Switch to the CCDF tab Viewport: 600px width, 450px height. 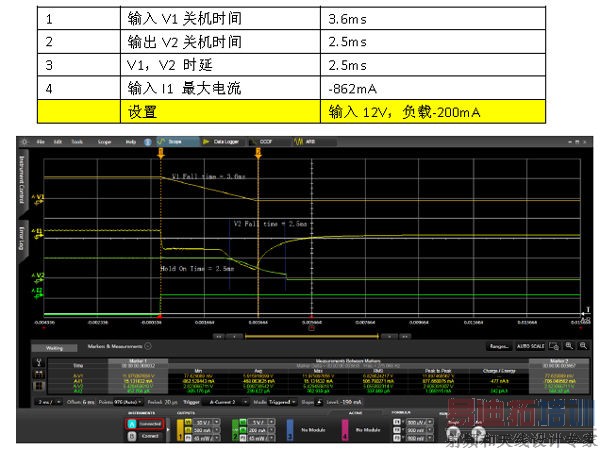click(x=269, y=142)
